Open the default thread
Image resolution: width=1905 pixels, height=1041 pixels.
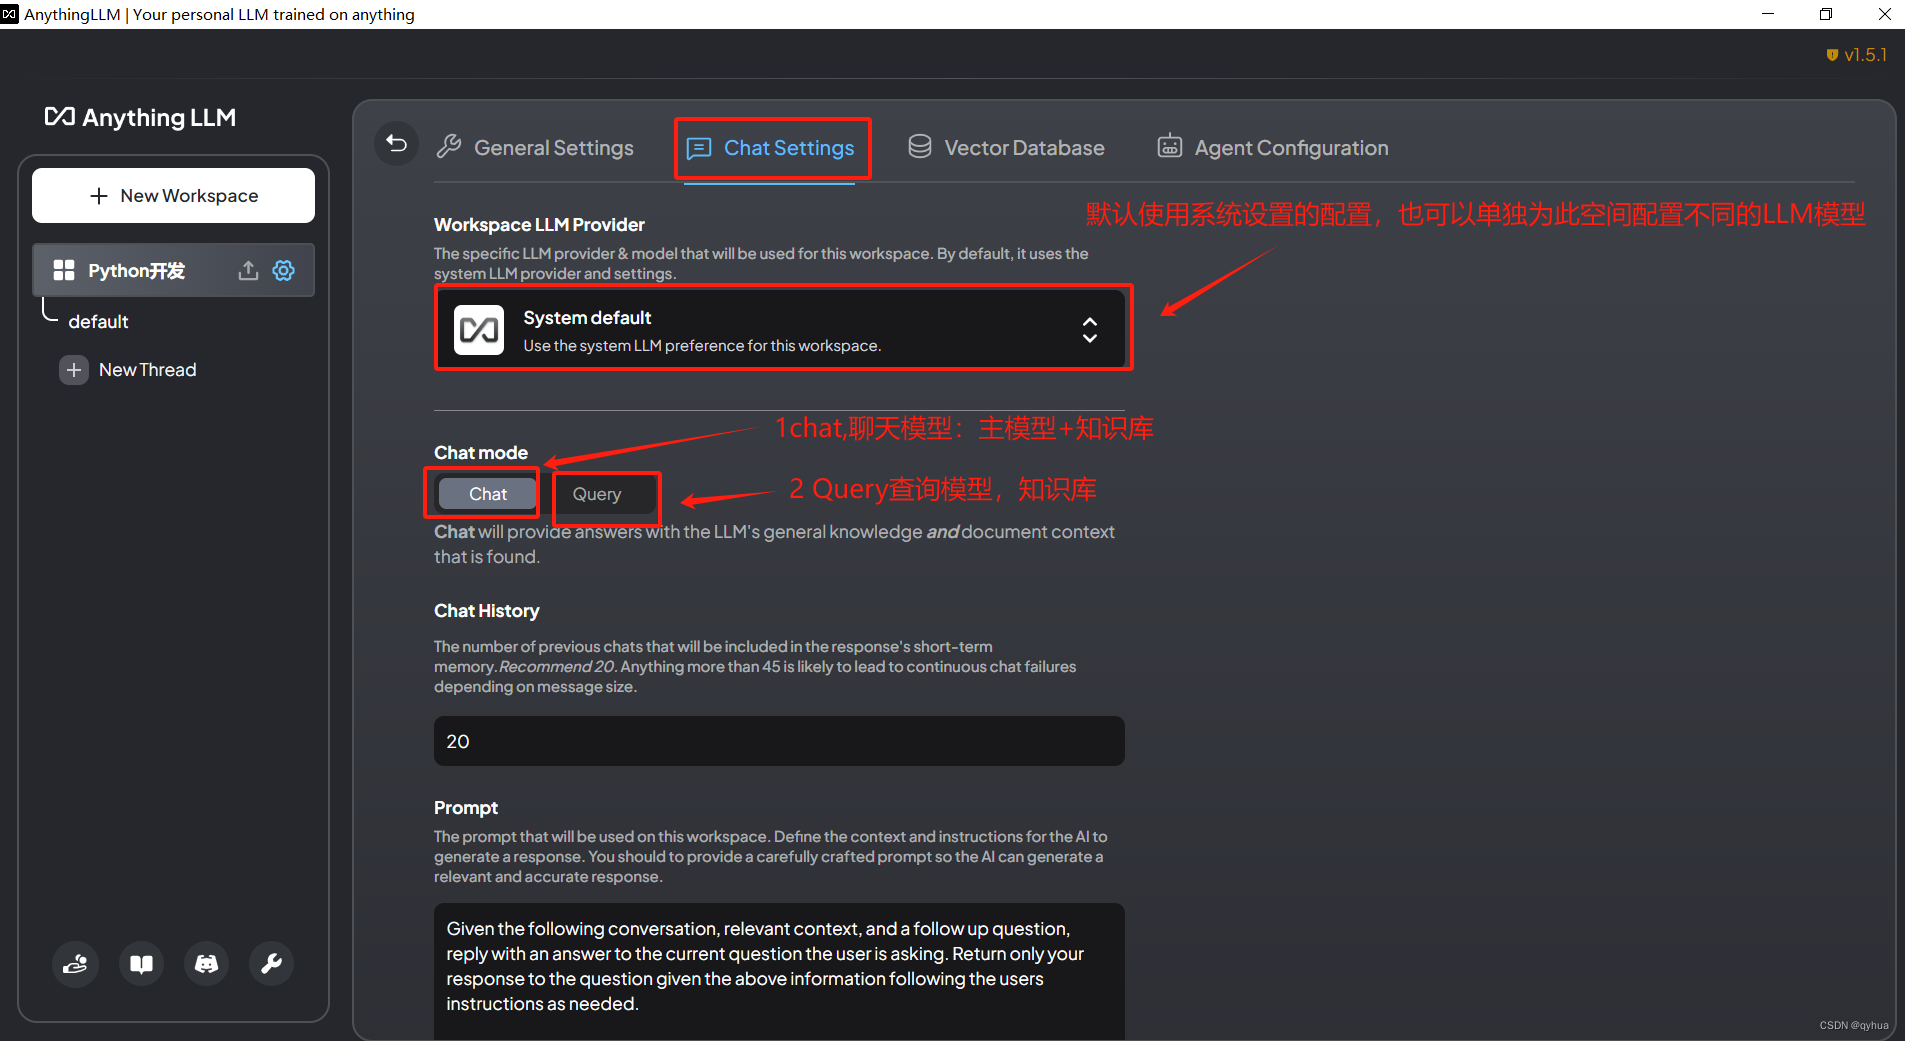[98, 322]
